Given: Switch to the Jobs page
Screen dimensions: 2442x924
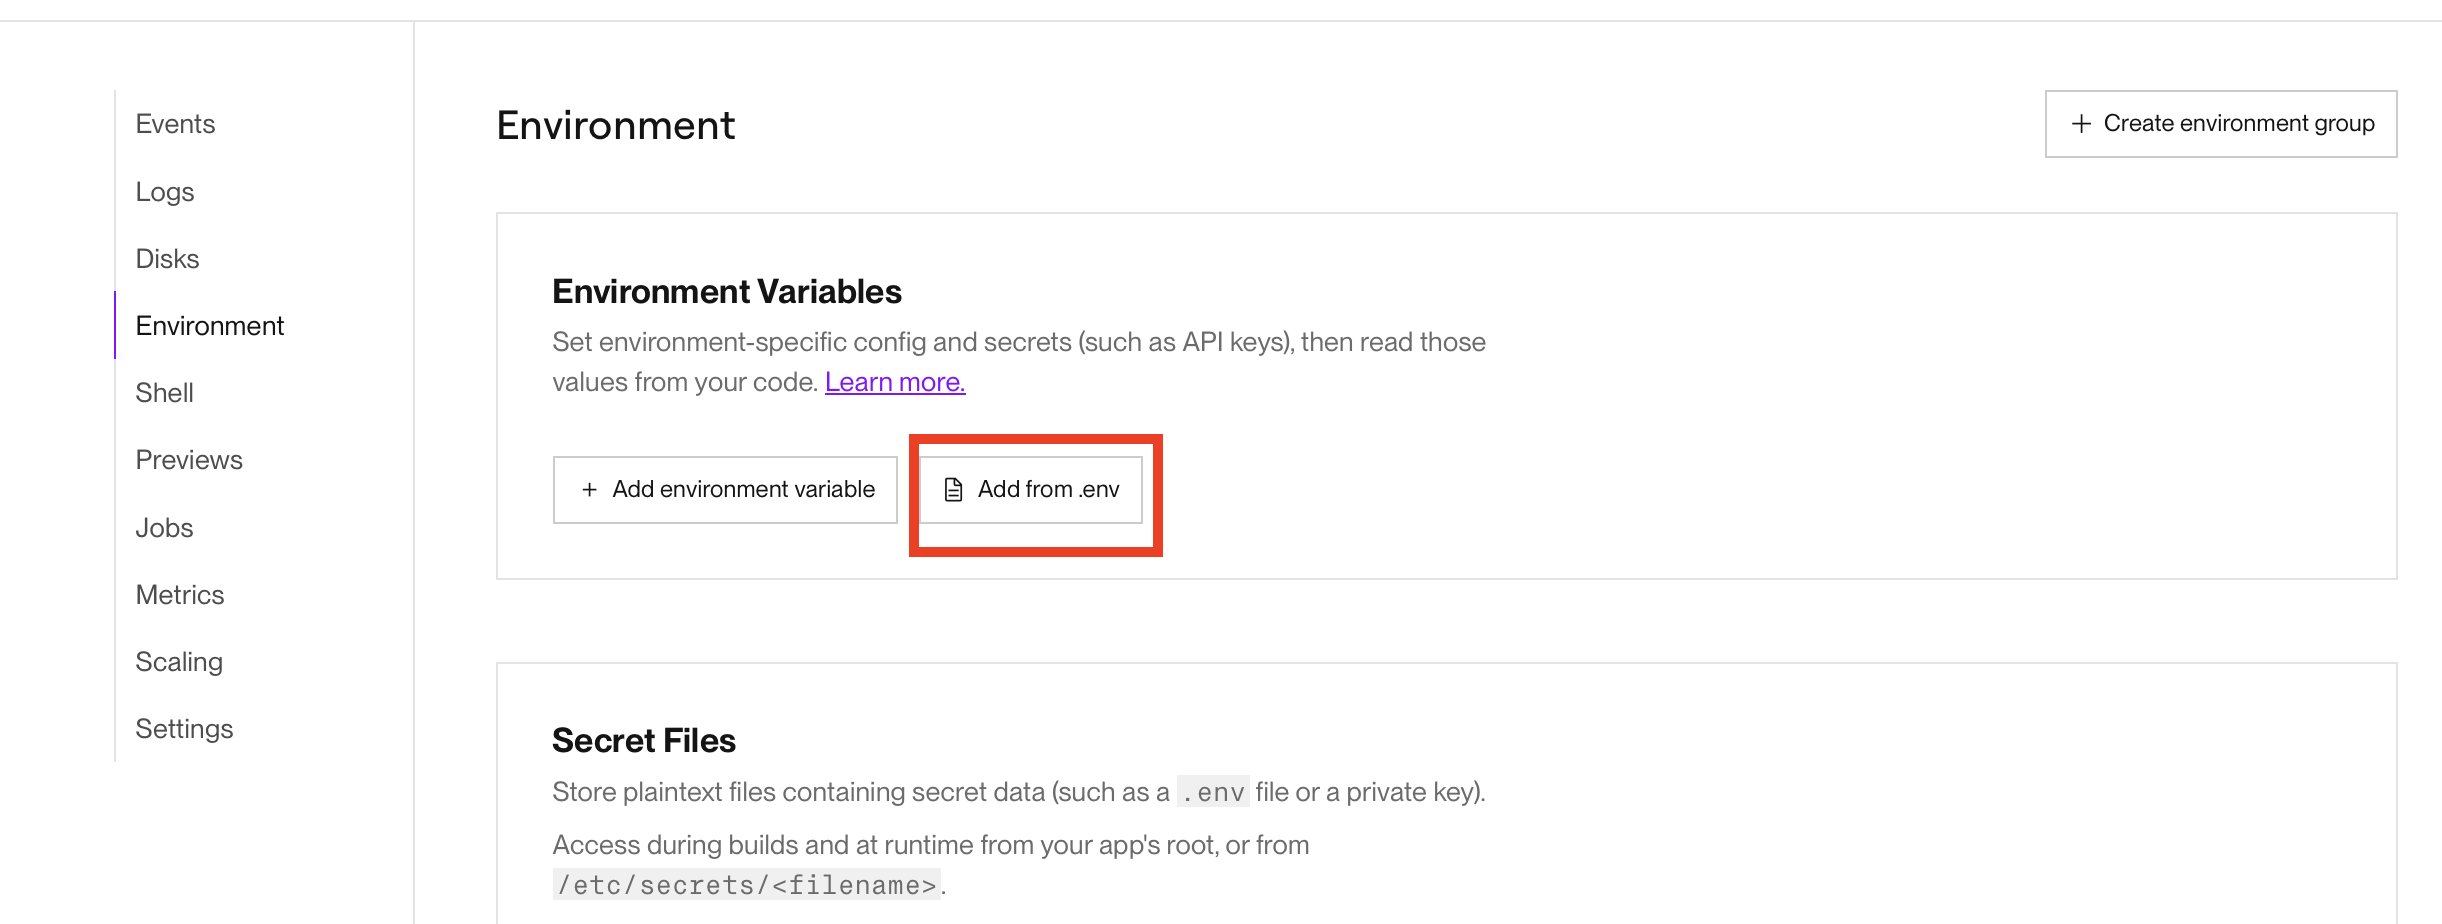Looking at the screenshot, I should (x=164, y=528).
